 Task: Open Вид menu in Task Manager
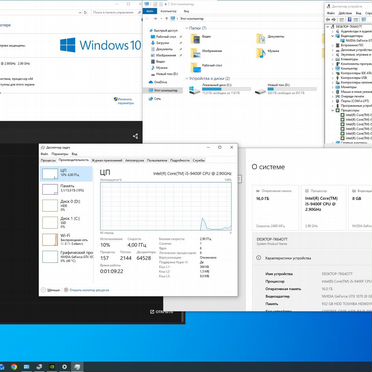pos(74,154)
